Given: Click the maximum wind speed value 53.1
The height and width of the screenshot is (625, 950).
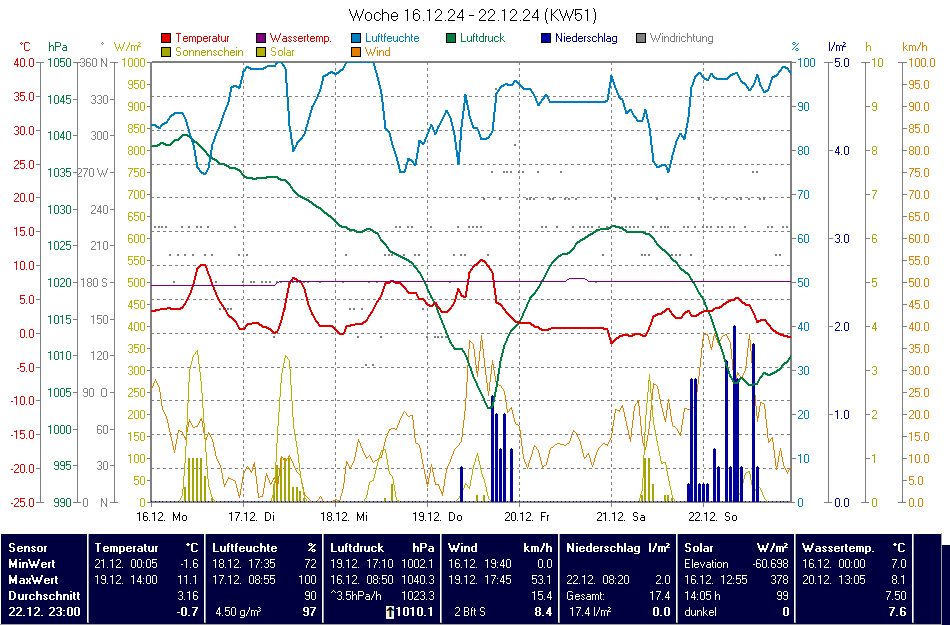Looking at the screenshot, I should (542, 580).
